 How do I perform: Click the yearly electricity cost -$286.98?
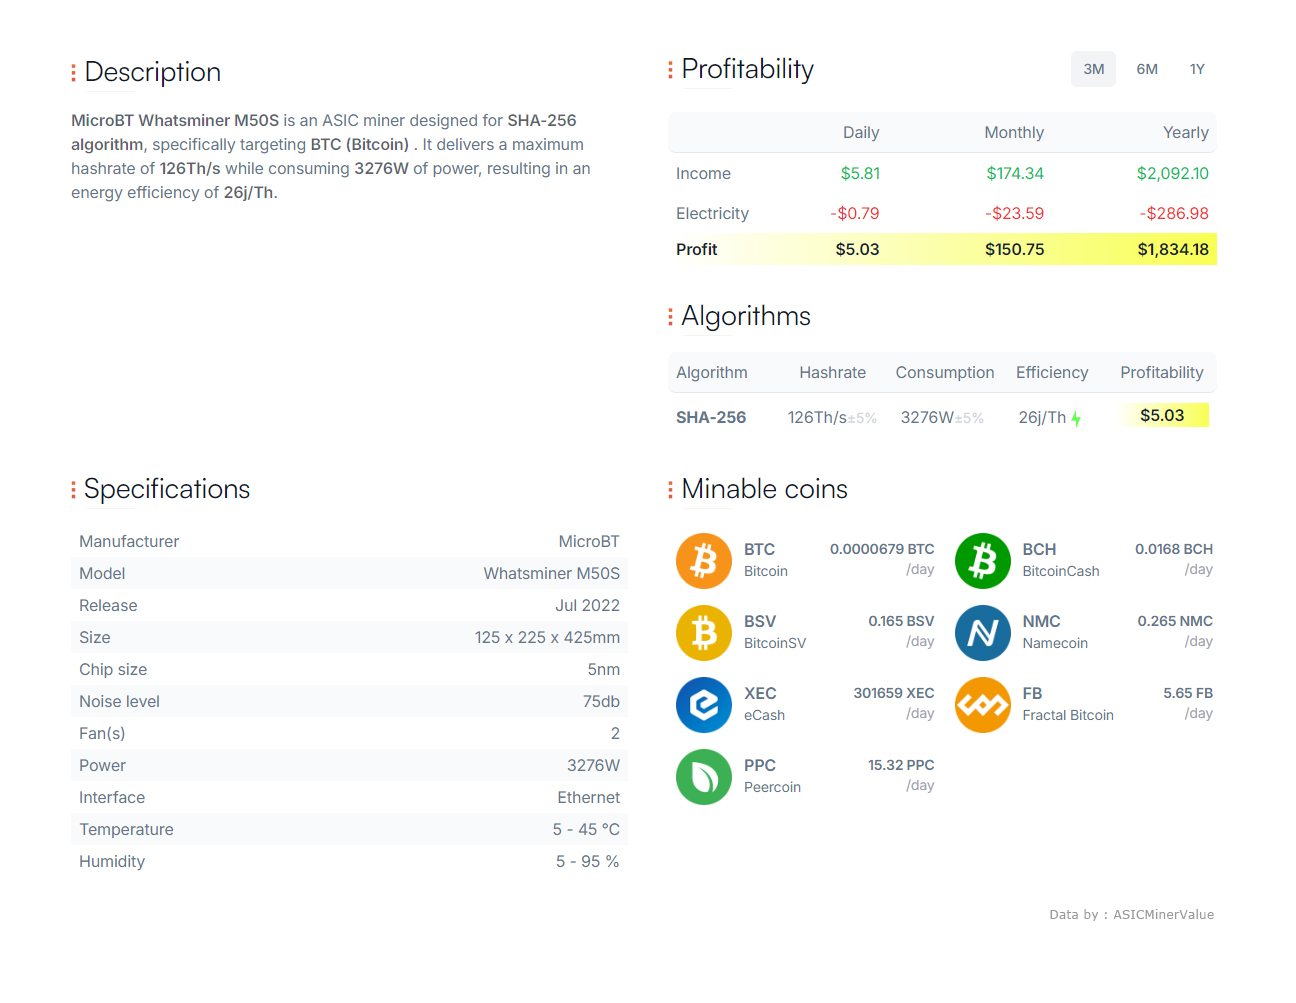point(1174,213)
